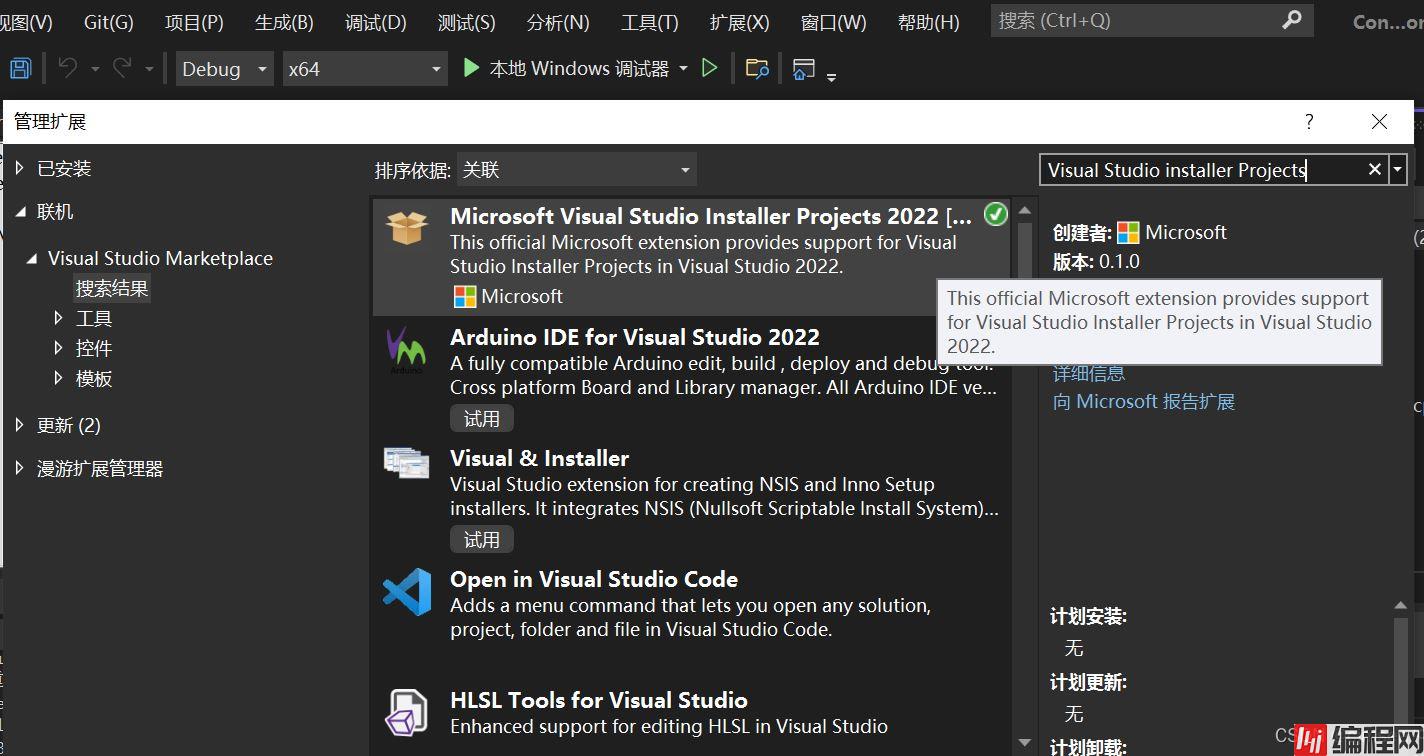Screen dimensions: 1424x756
Task: Open the 生成(B) menu
Action: tap(284, 22)
